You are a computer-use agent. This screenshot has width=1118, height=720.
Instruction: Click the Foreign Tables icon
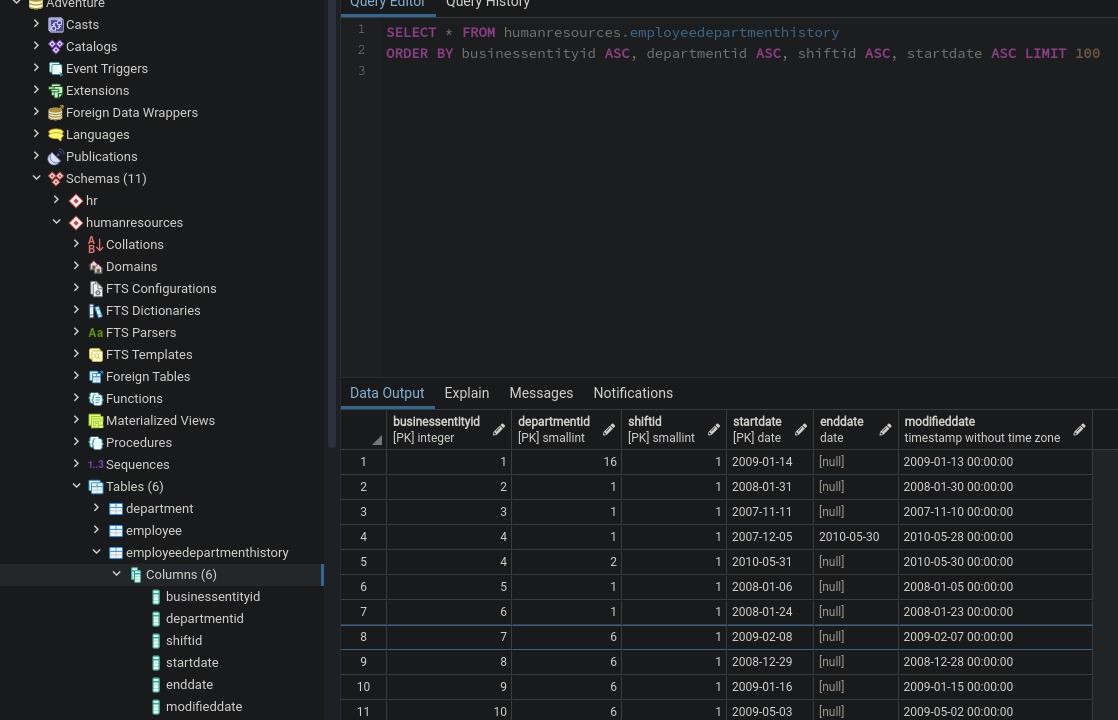click(96, 376)
